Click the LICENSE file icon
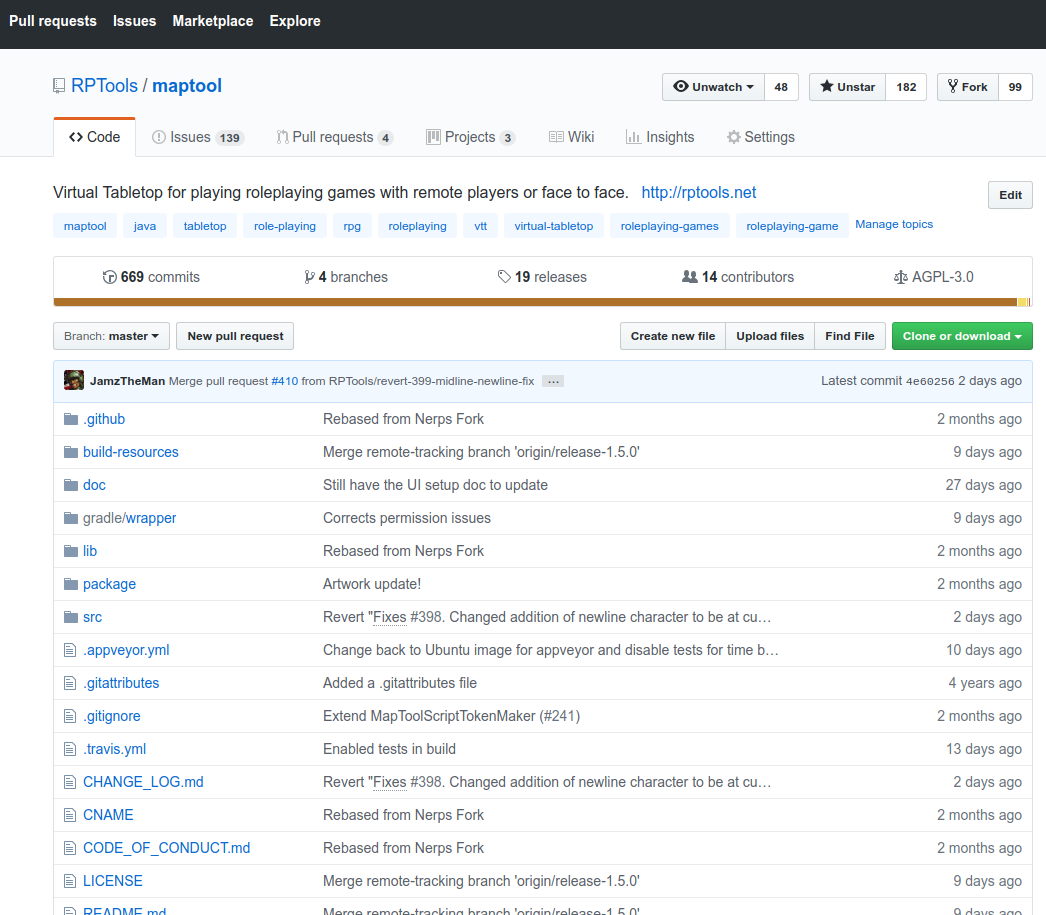 pos(70,881)
